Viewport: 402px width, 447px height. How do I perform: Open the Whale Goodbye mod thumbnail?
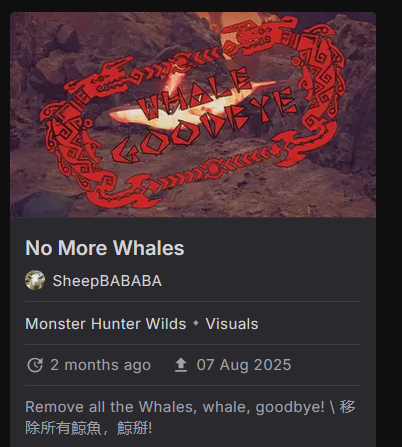(x=193, y=115)
